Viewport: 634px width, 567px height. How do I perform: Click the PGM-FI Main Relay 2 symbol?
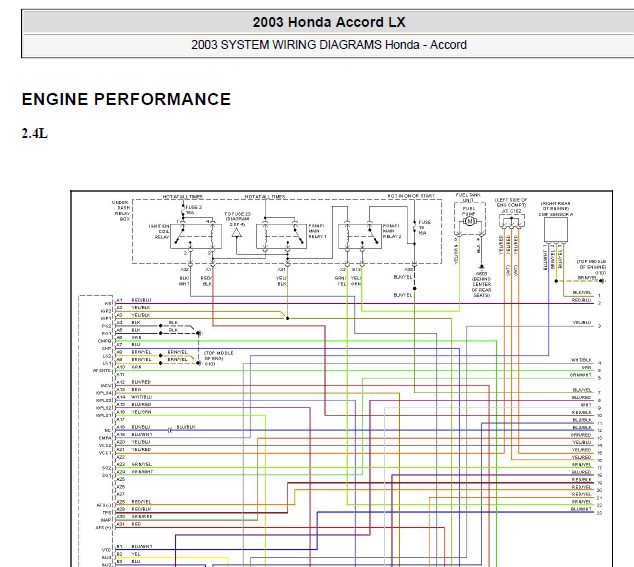(359, 236)
